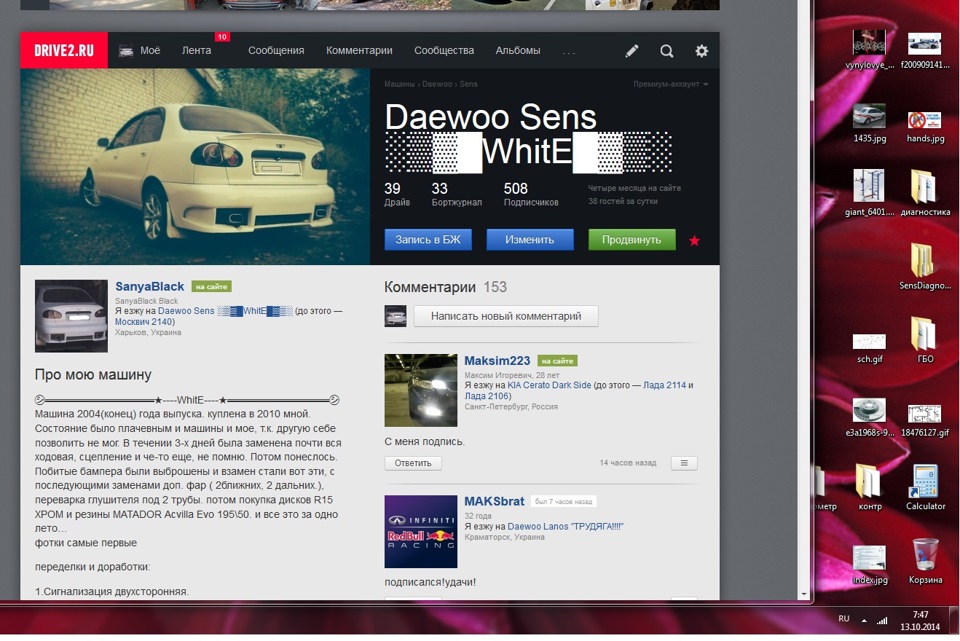Open index.jpg desktop file
Image resolution: width=960 pixels, height=641 pixels.
[869, 564]
